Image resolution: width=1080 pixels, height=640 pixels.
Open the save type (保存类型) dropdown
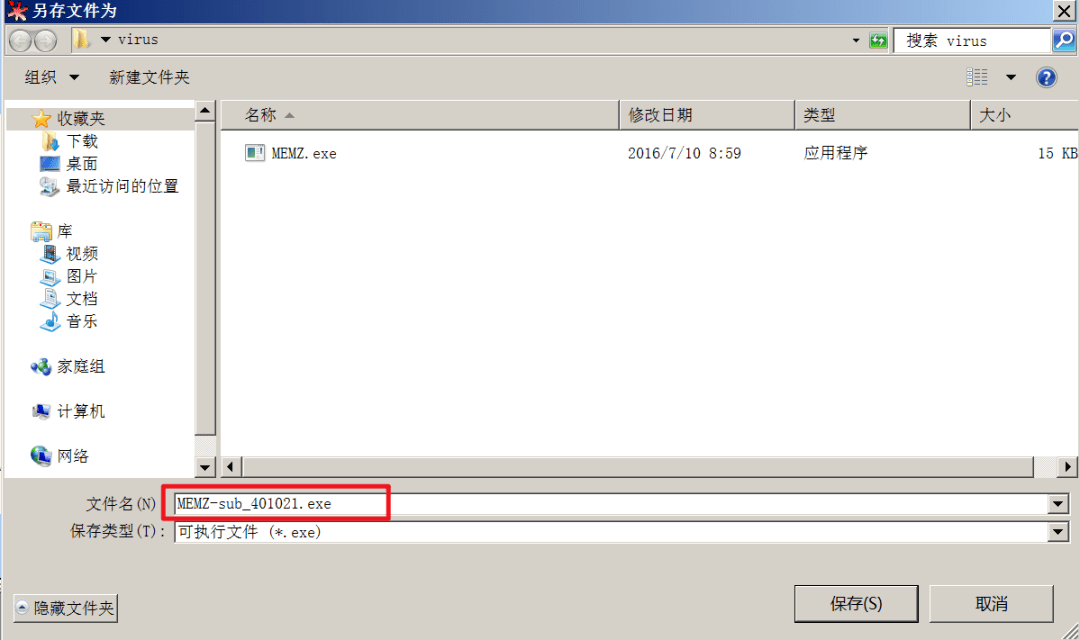1058,532
